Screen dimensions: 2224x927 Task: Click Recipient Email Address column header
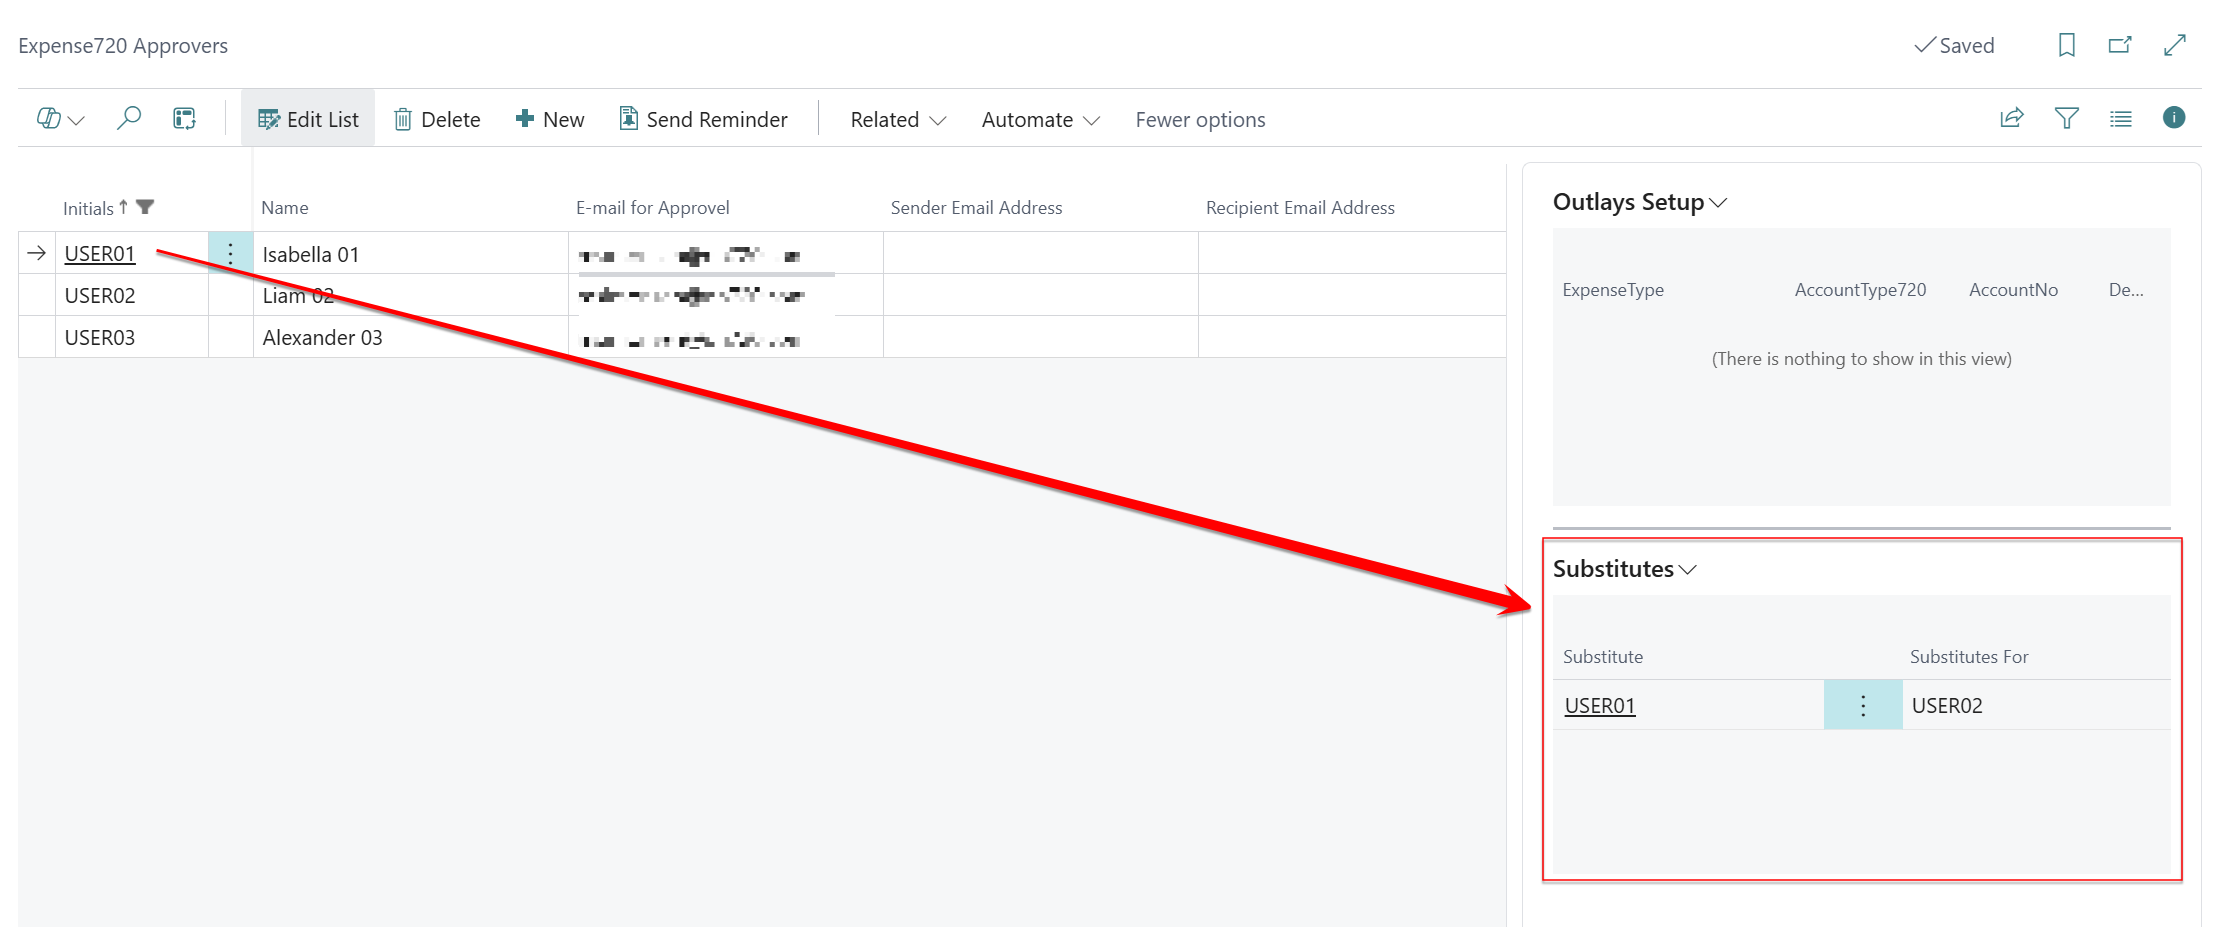[x=1300, y=208]
